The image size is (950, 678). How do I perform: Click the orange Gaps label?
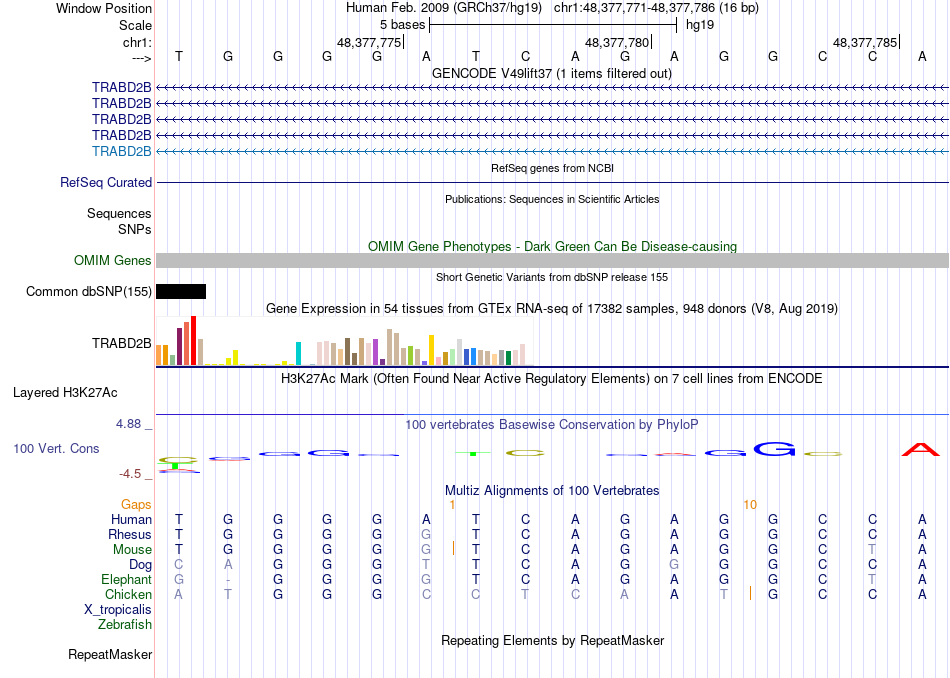tap(136, 504)
